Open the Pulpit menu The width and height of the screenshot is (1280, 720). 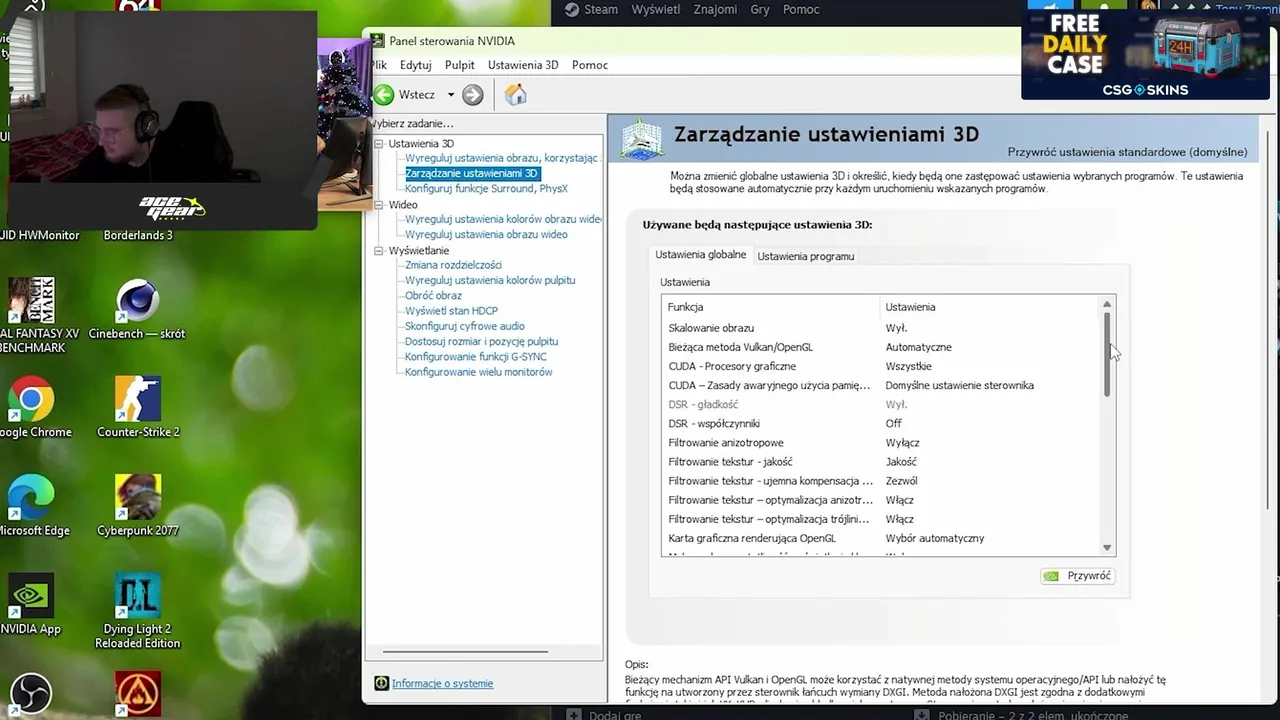point(460,65)
